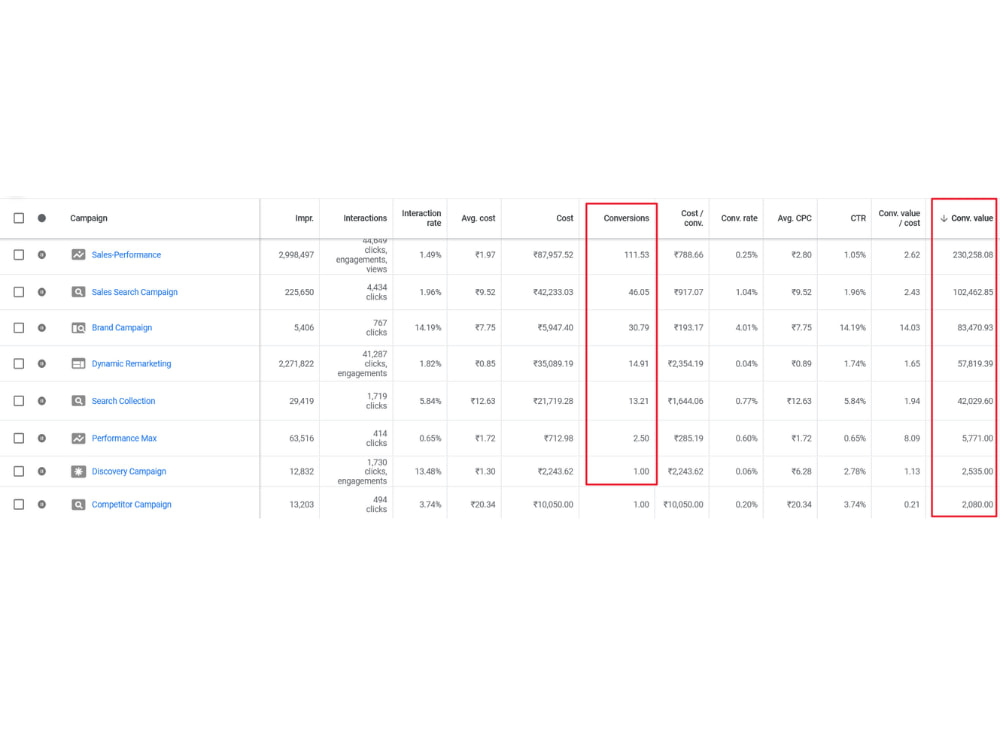Screen dimensions: 1000x750
Task: Check the Performance Max row checkbox
Action: coord(19,438)
